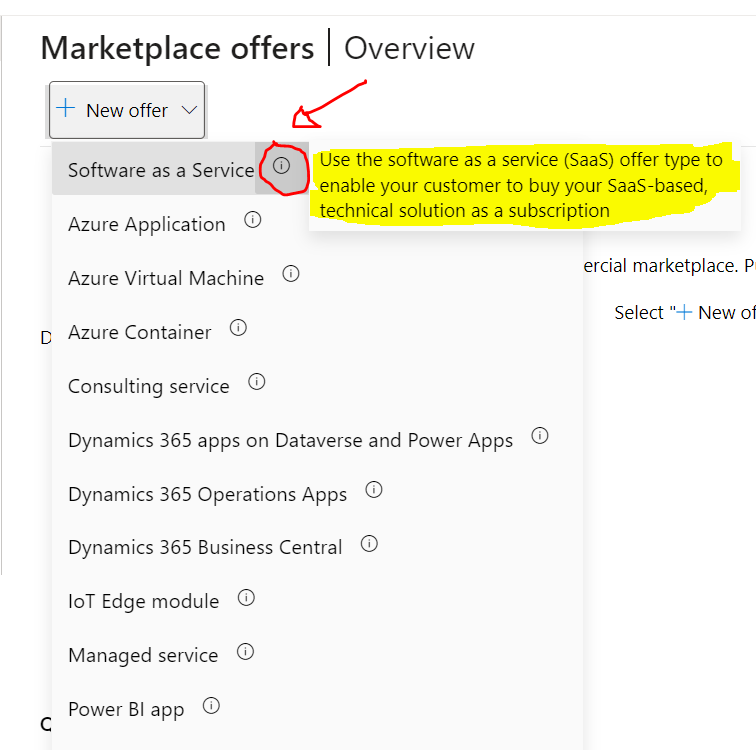Click the info icon beside Managed service
This screenshot has height=750, width=756.
pyautogui.click(x=245, y=652)
